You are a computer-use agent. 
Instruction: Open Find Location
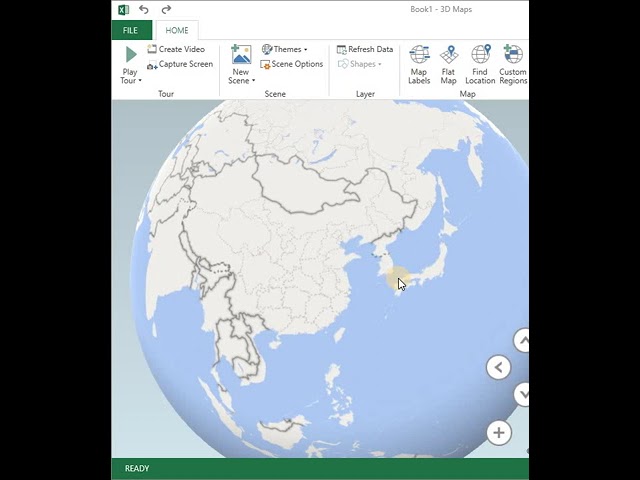point(480,64)
